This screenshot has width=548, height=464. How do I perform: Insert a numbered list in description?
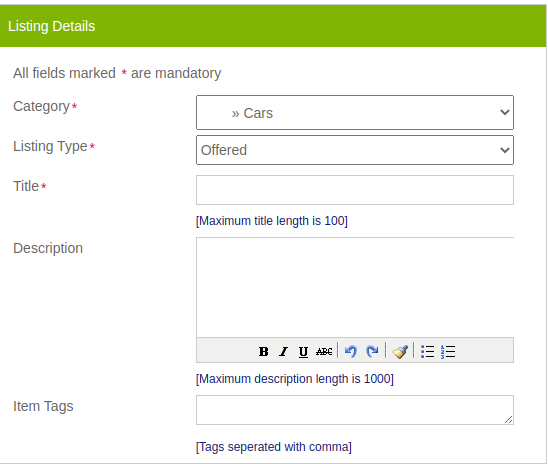pos(448,351)
